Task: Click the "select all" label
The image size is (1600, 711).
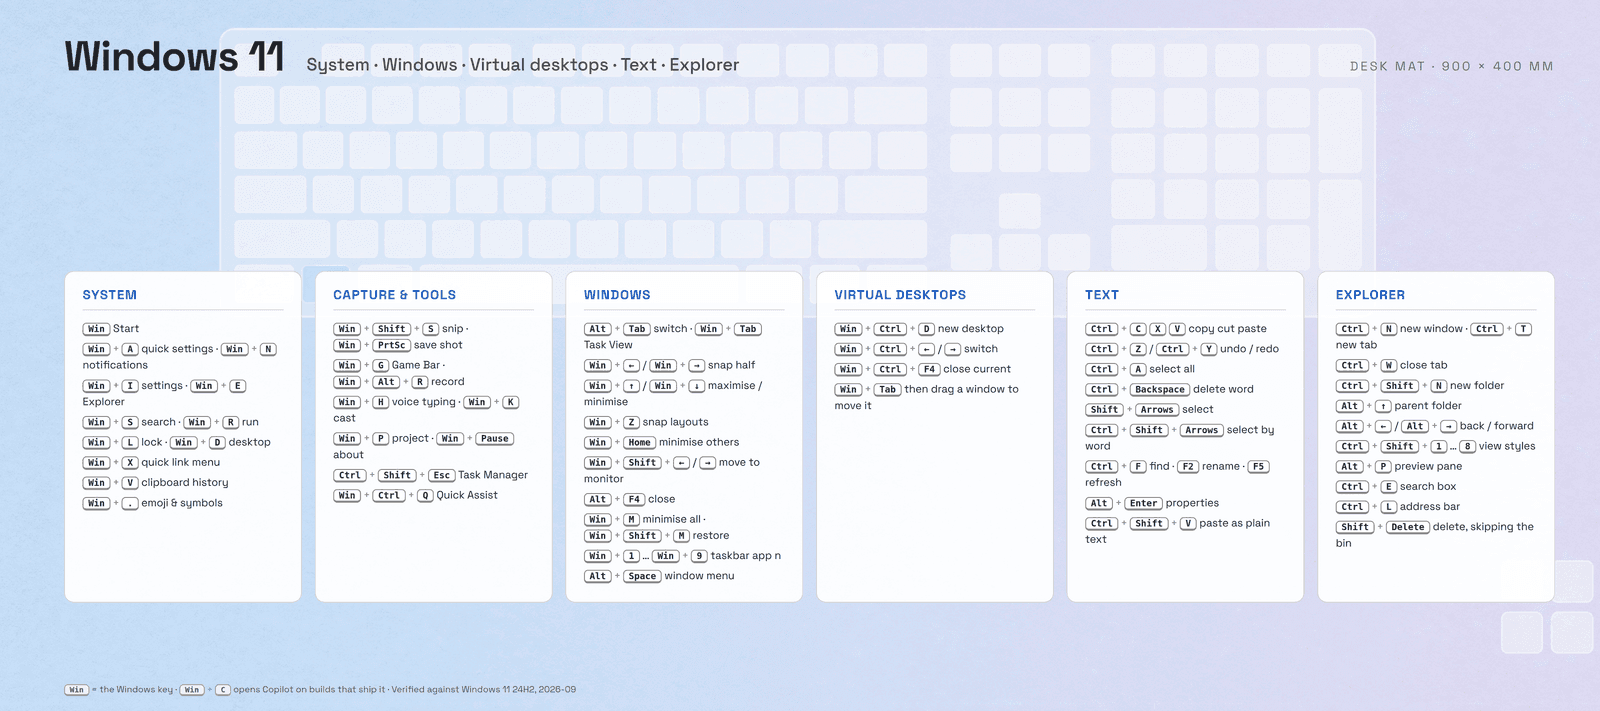Action: pos(1171,369)
